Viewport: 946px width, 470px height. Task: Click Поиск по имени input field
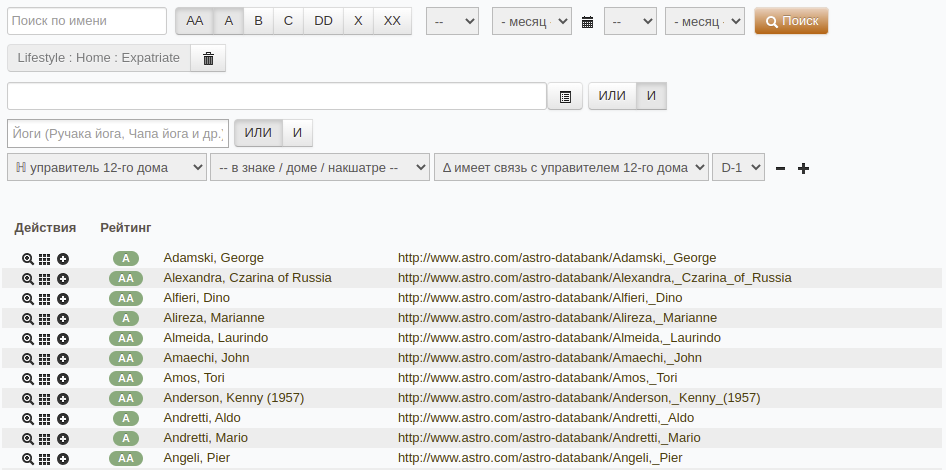pos(87,21)
